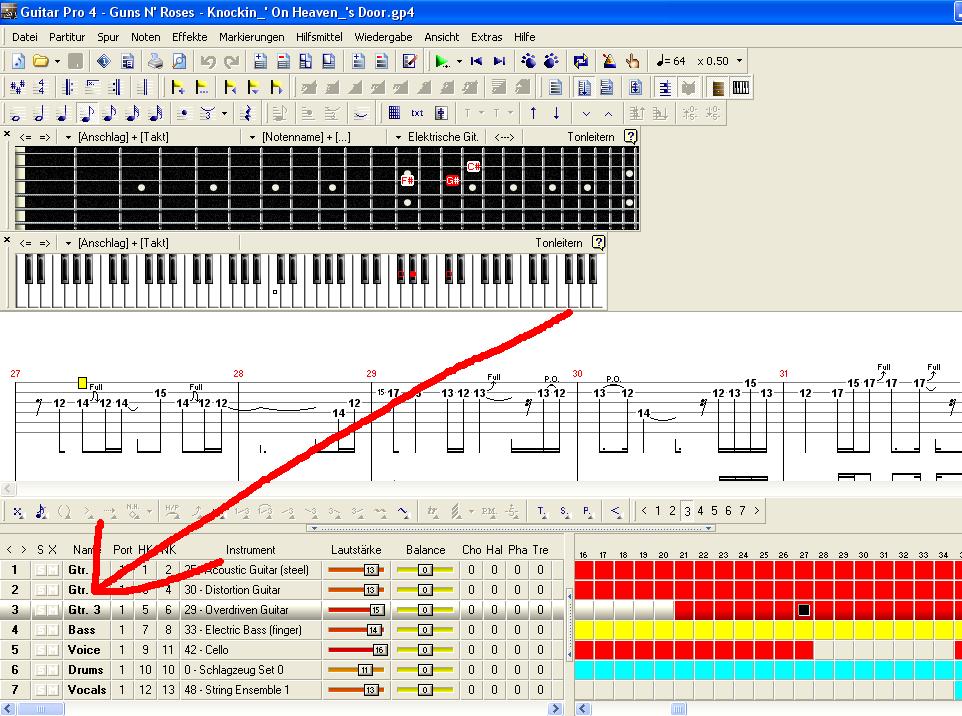Toggle dotted note icon

tap(183, 114)
